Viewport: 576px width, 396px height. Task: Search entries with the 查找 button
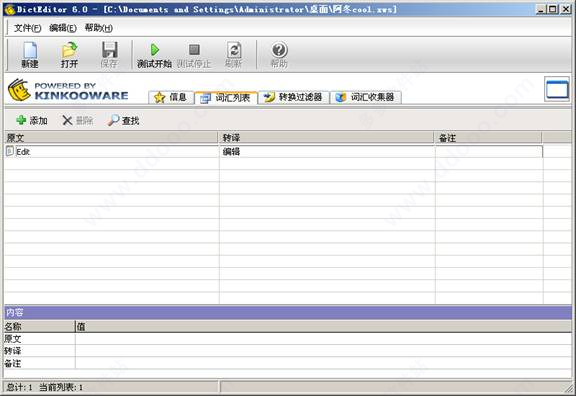coord(123,120)
